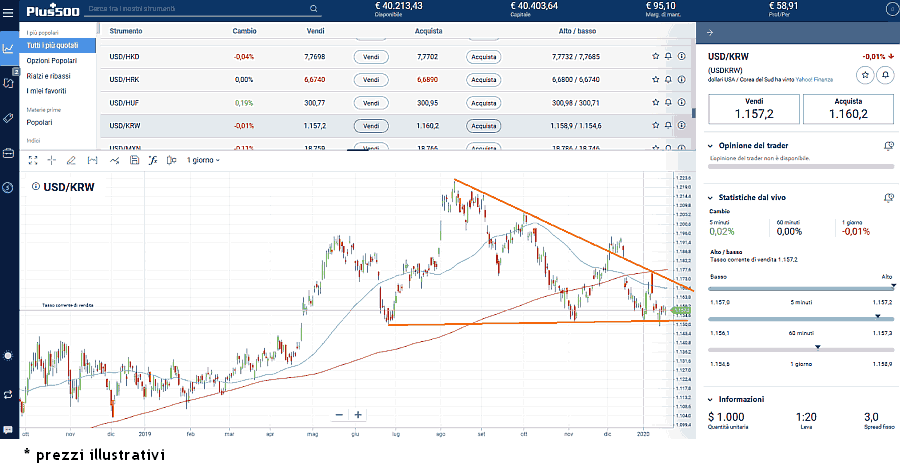Viewport: 900px width, 474px height.
Task: Click the chart zoom in plus button
Action: (x=358, y=414)
